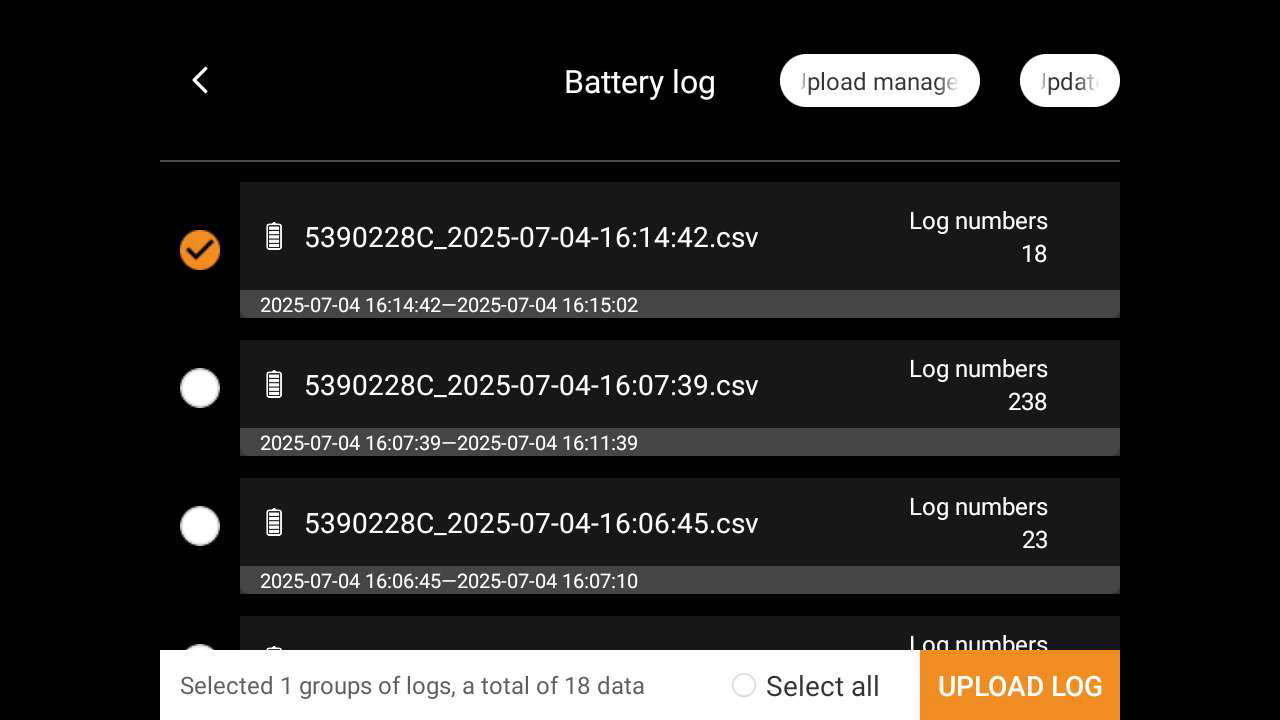Select the 16:07:39 log checkbox
This screenshot has height=720, width=1280.
[x=199, y=388]
